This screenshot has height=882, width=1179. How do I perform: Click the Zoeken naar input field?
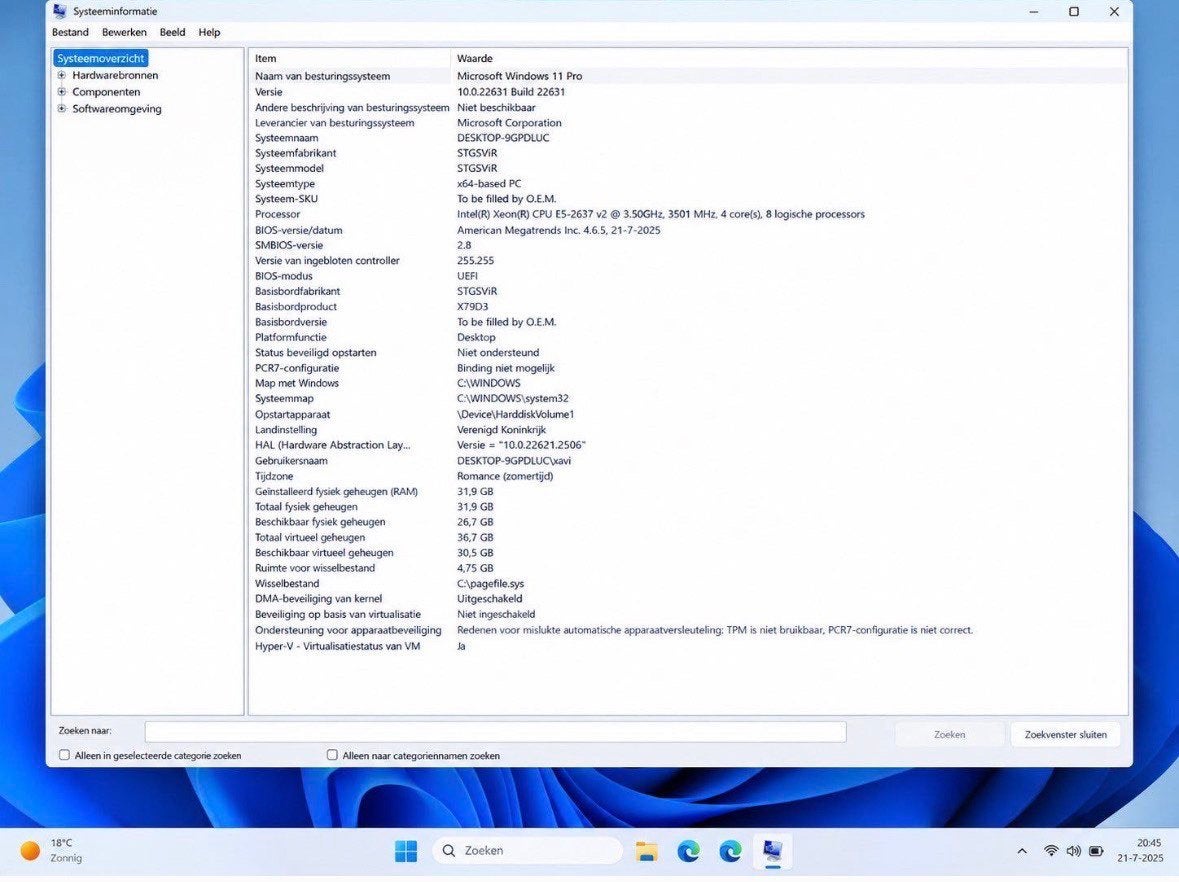[x=496, y=732]
